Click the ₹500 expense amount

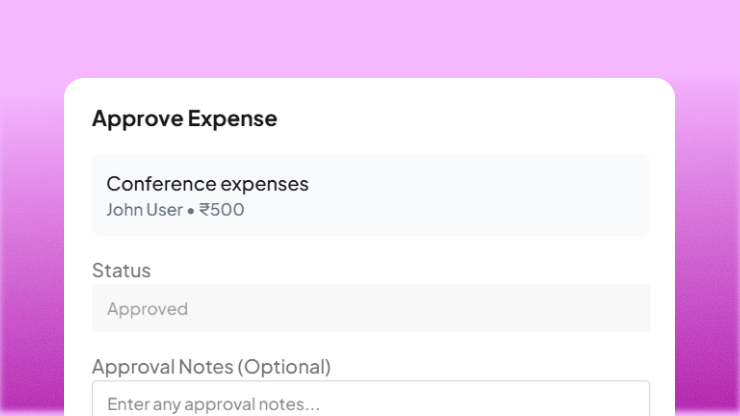pos(221,210)
